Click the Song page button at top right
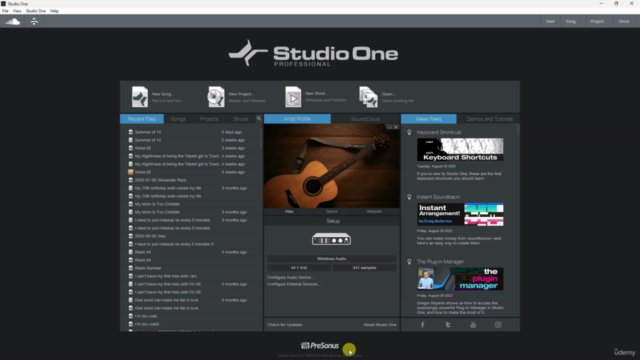Image resolution: width=640 pixels, height=360 pixels. (571, 21)
